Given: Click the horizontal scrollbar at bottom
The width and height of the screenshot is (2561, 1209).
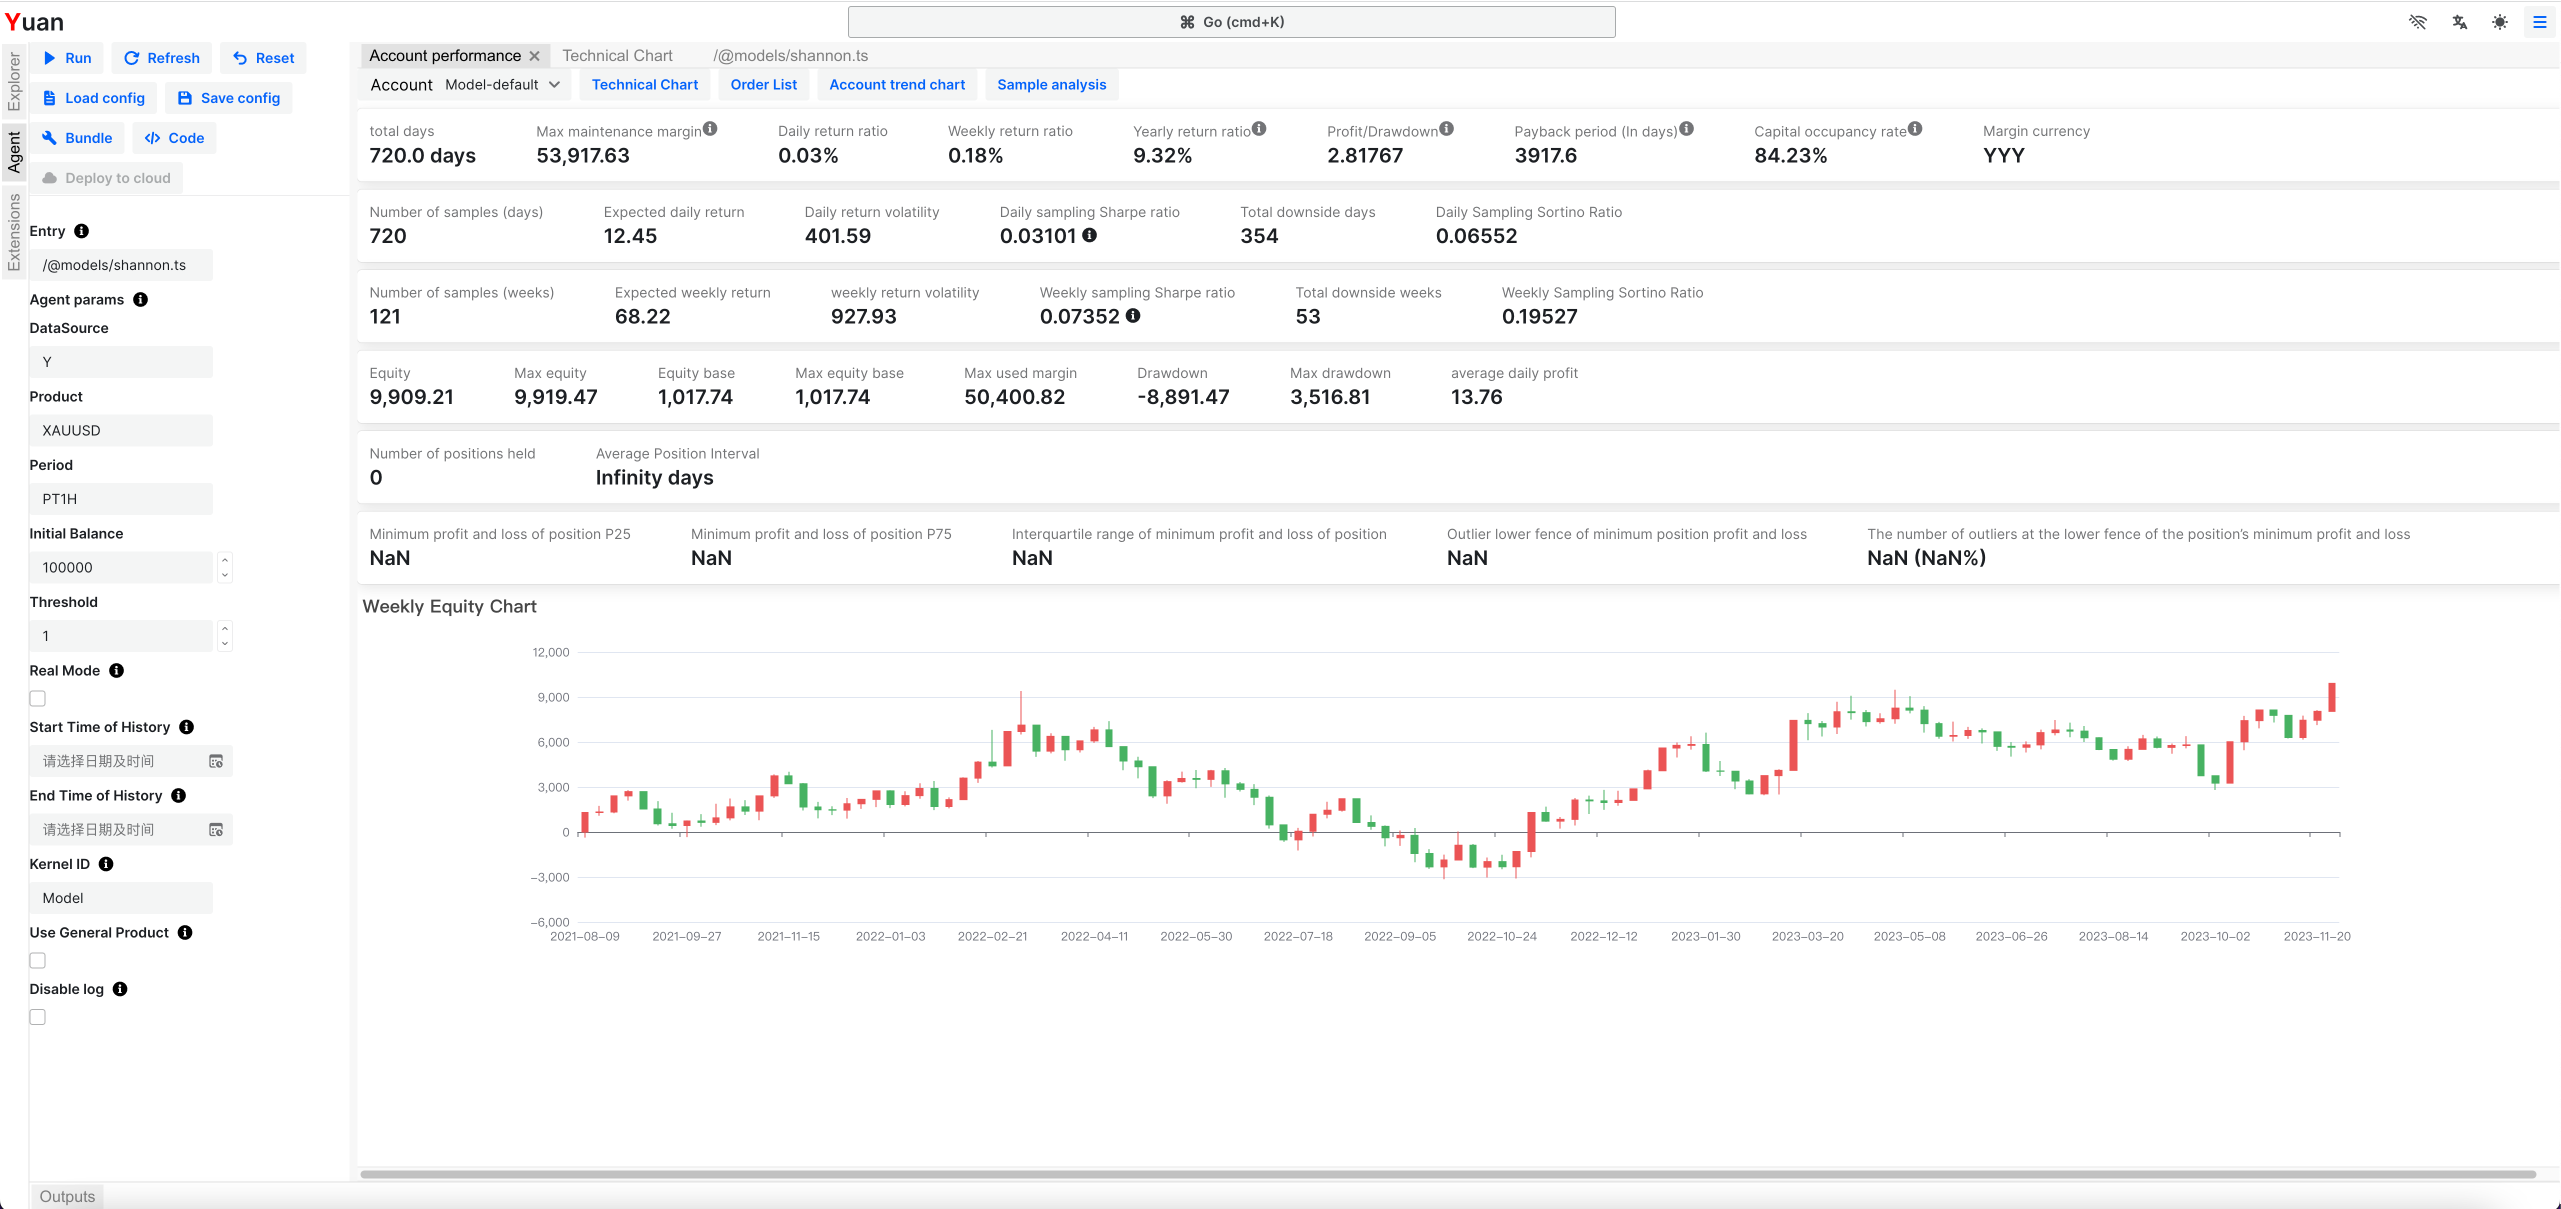Looking at the screenshot, I should [1447, 1174].
